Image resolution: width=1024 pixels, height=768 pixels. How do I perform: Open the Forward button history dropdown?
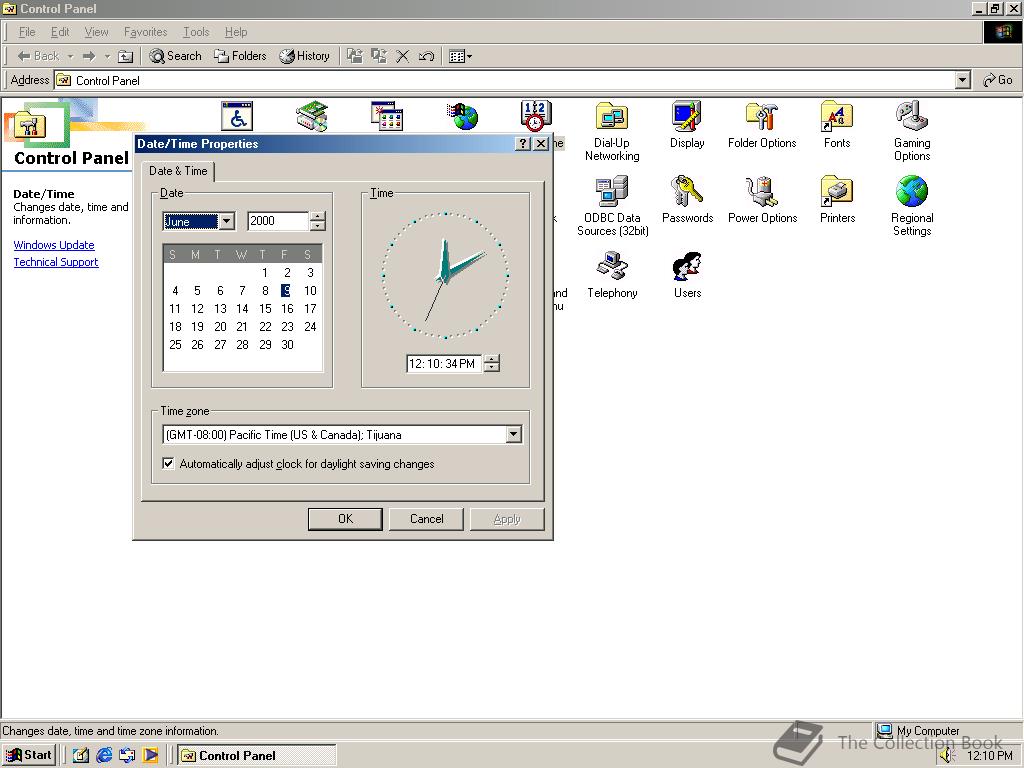tap(107, 56)
